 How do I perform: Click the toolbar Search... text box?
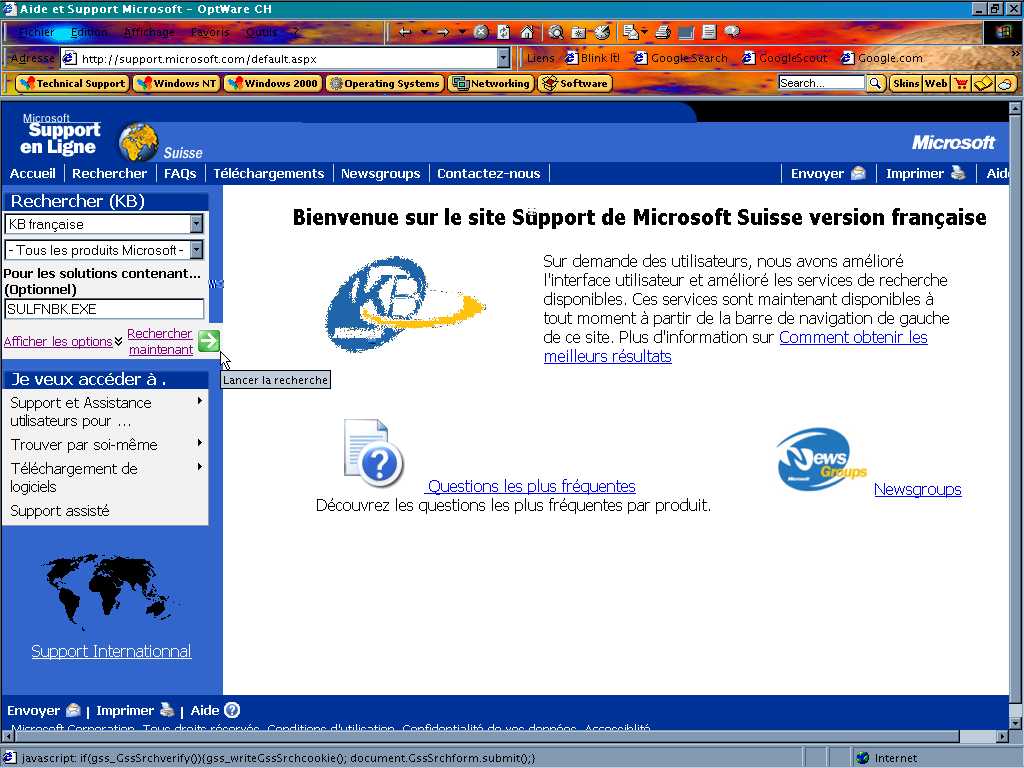821,83
